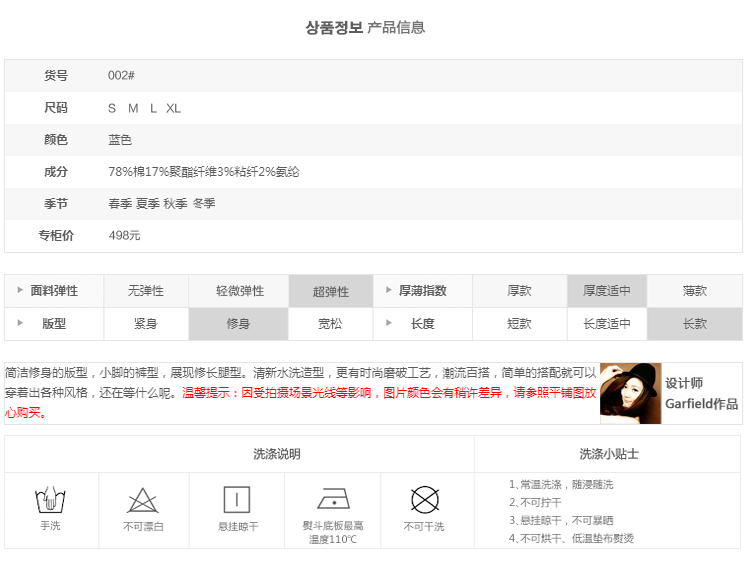Viewport: 749px width, 567px height.
Task: Click size S in the size row
Action: (112, 108)
